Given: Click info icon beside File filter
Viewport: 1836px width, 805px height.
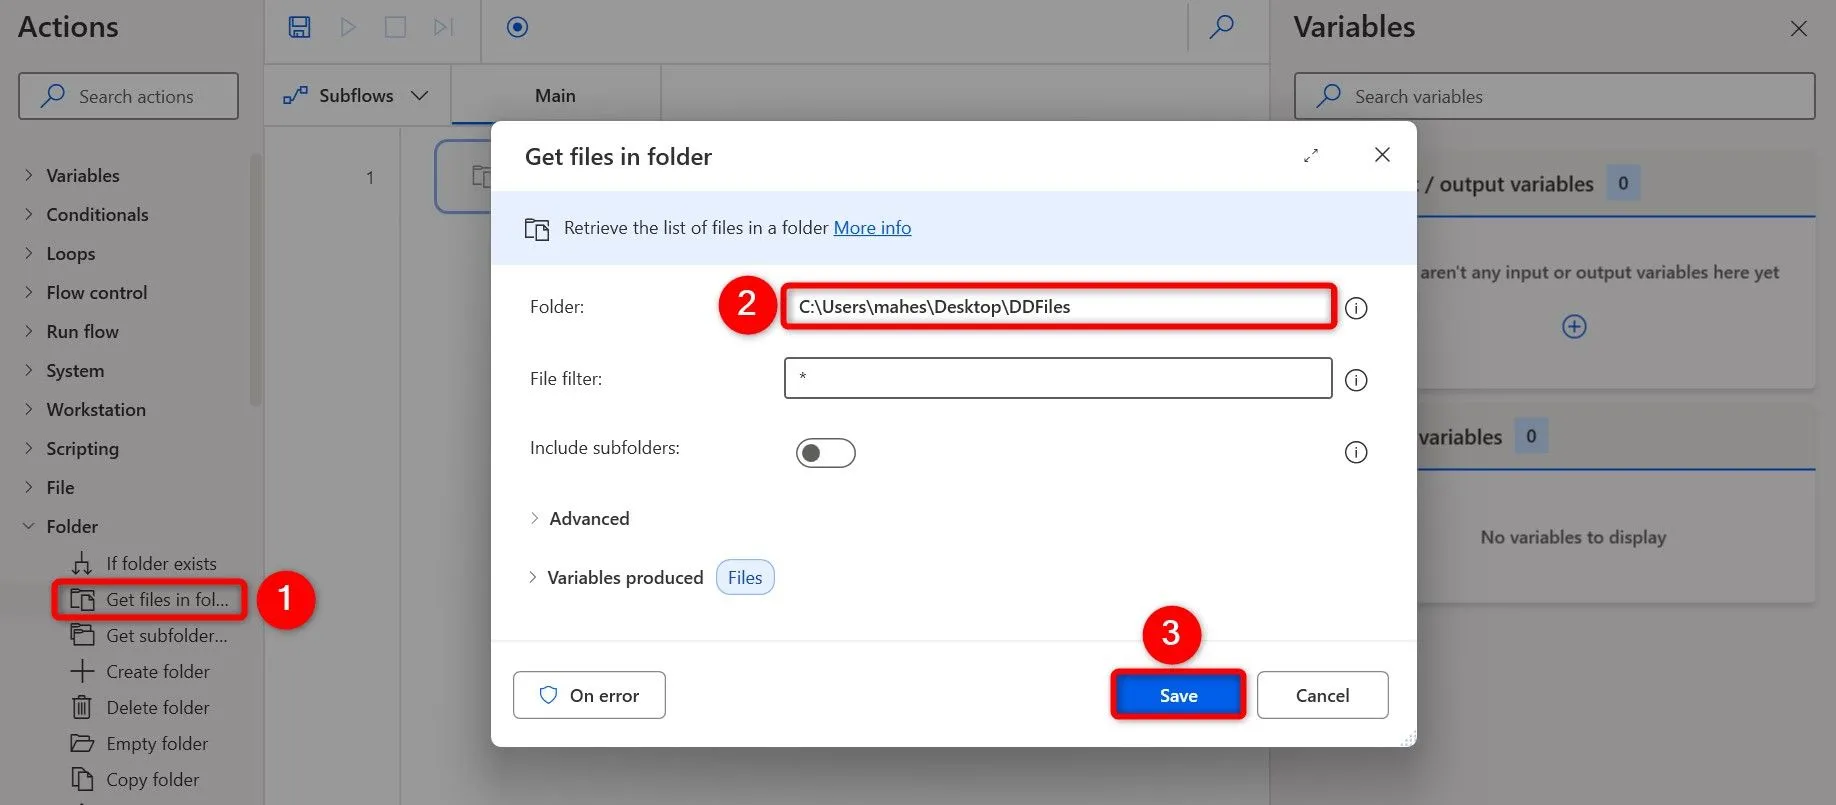Looking at the screenshot, I should (1356, 380).
